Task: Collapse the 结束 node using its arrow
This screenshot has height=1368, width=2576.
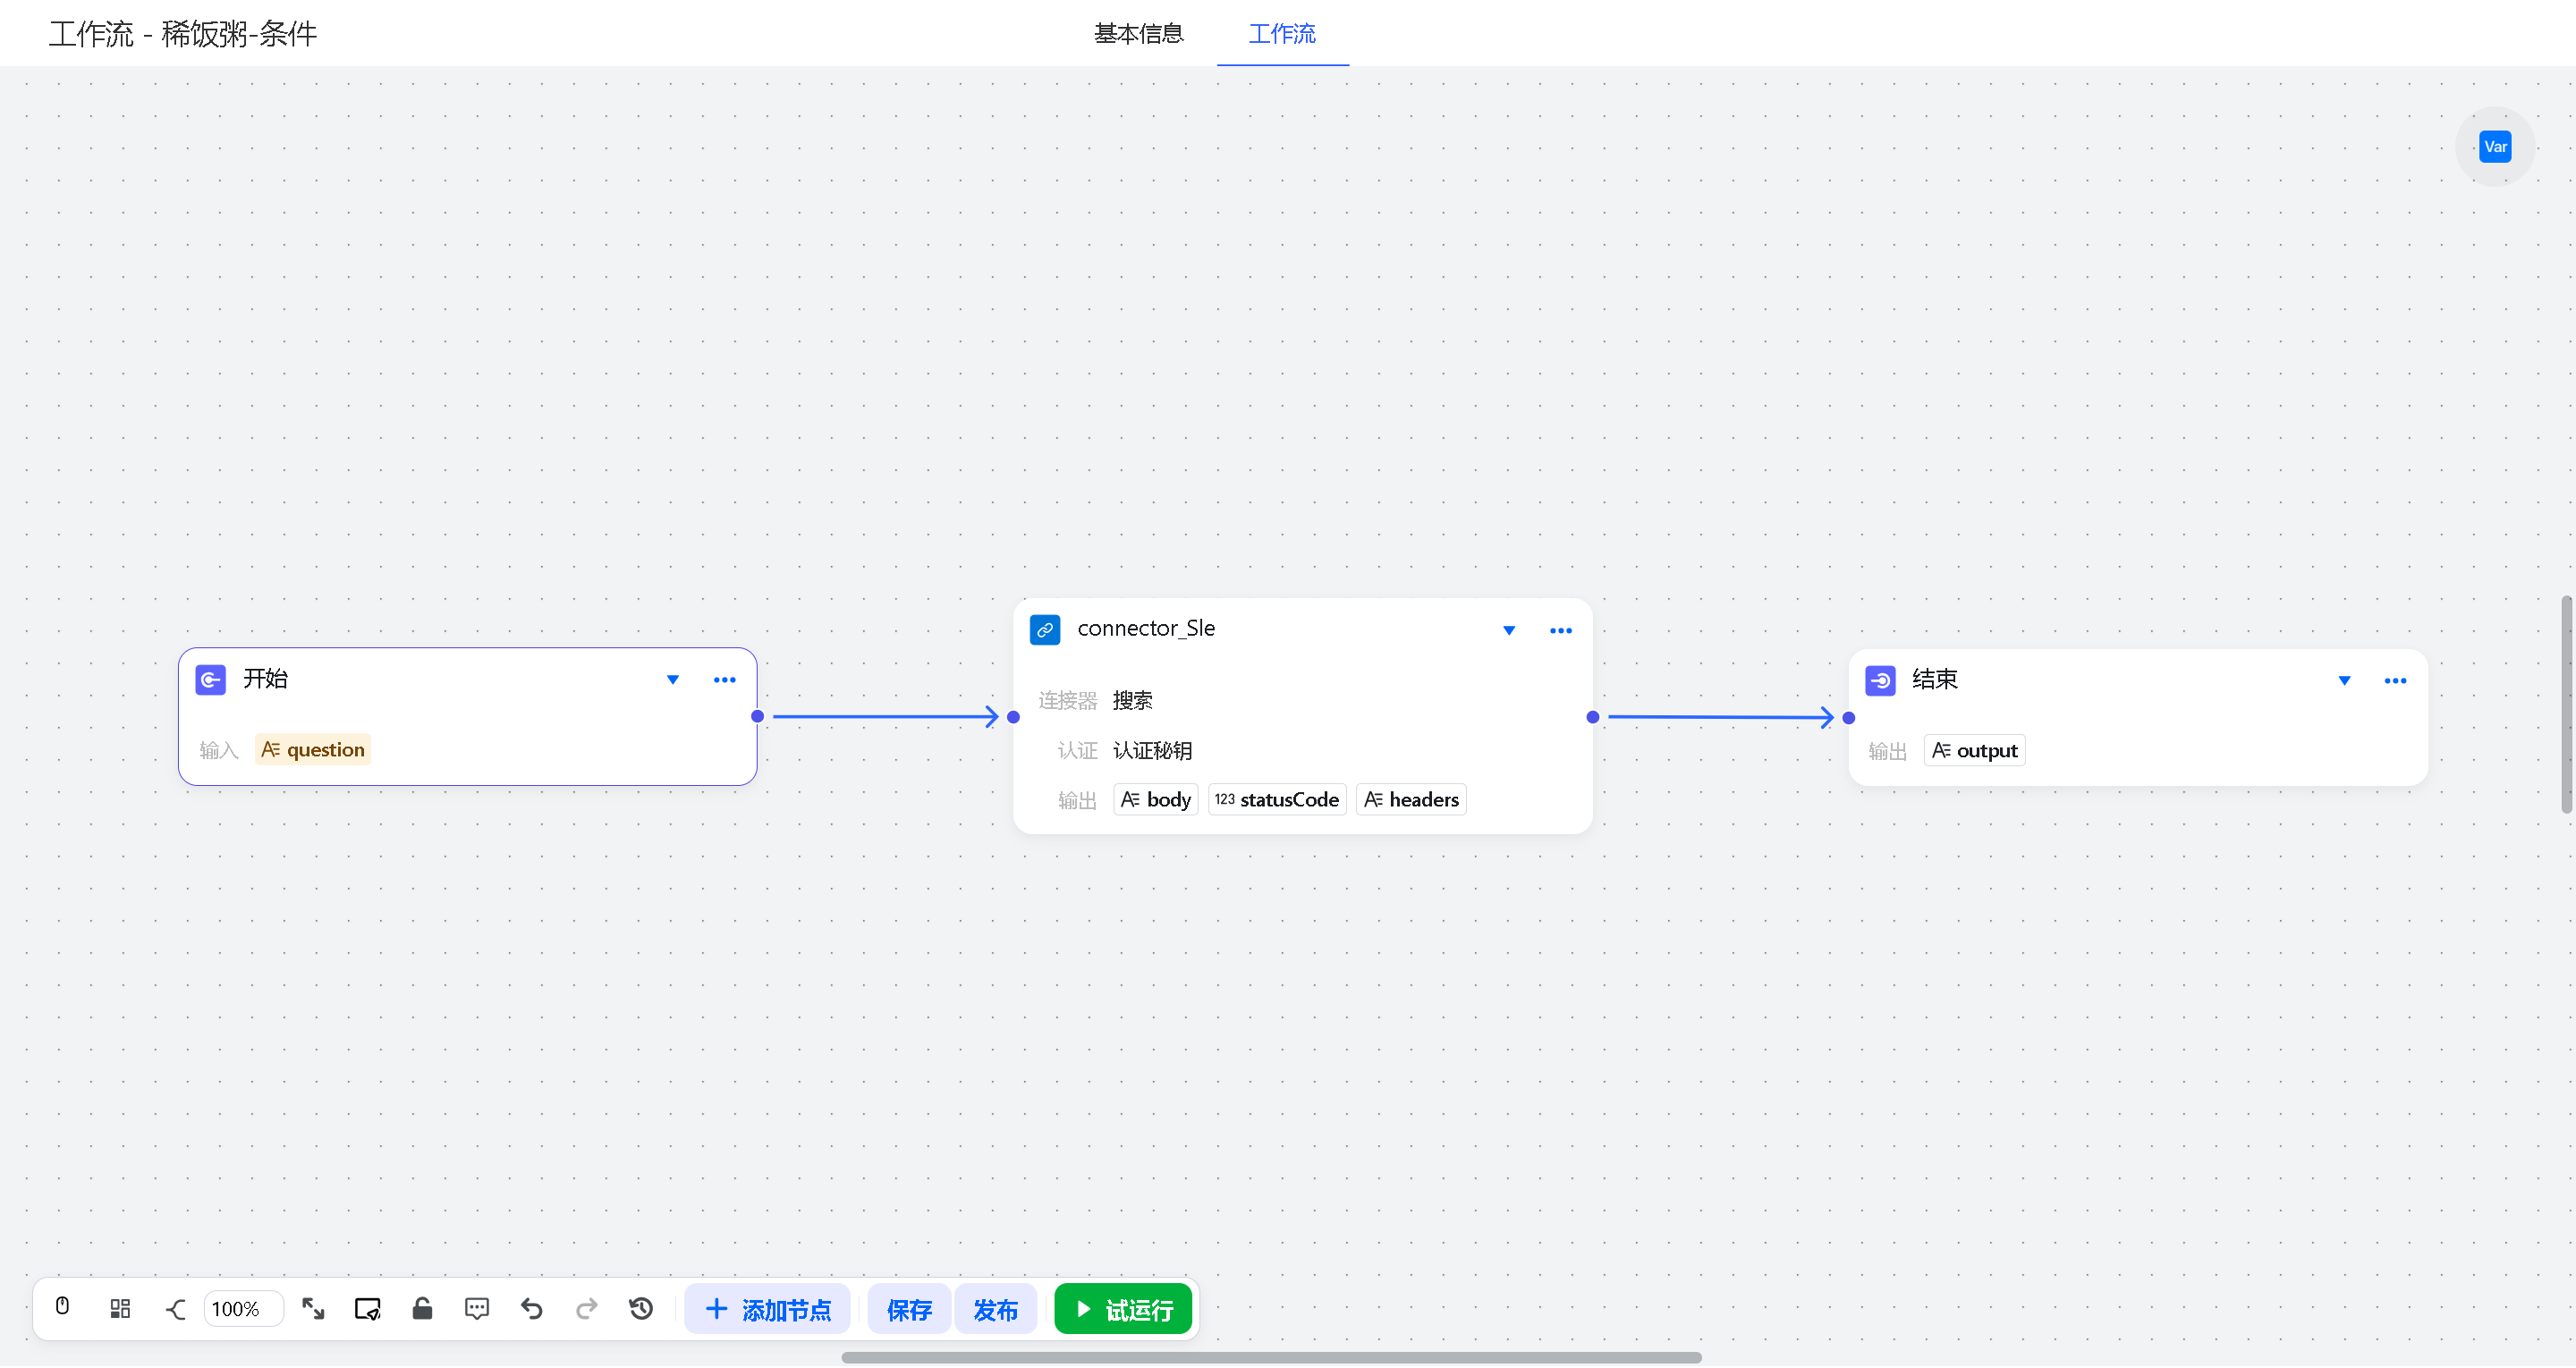Action: (2343, 681)
